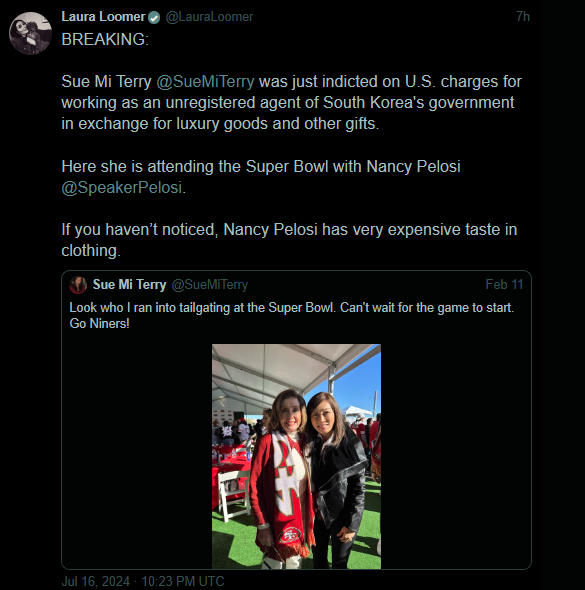Open the @SueMiTerry handle in quoted tweet
This screenshot has width=585, height=590.
tap(210, 285)
